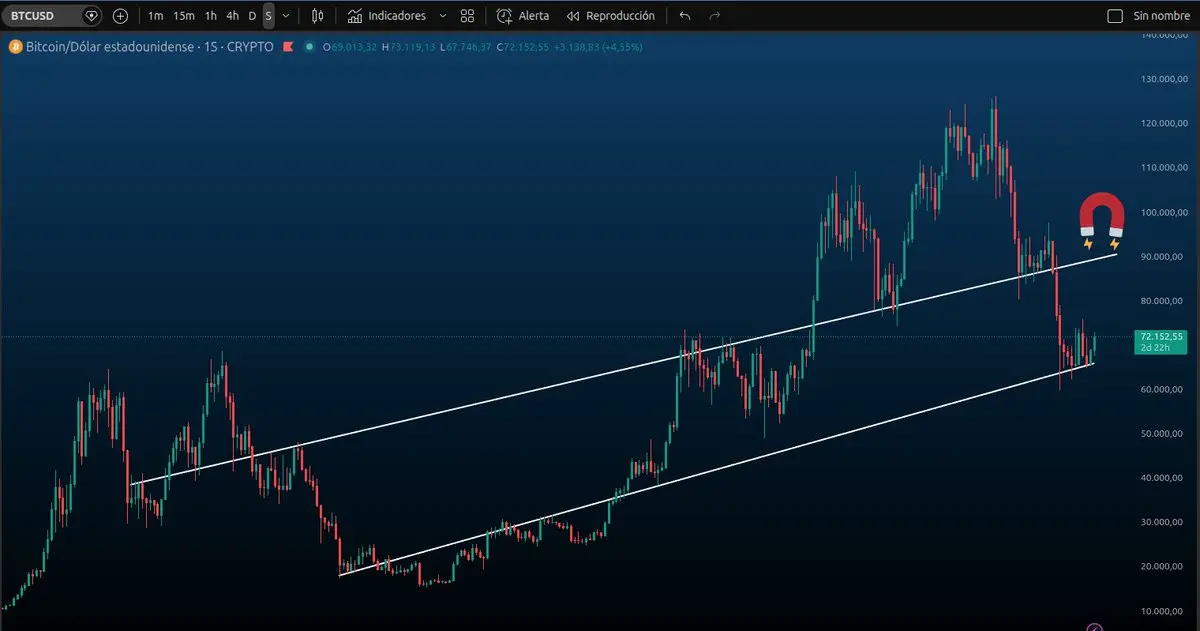The image size is (1200, 631).
Task: Start bar Reproducción replay mode
Action: (x=610, y=16)
